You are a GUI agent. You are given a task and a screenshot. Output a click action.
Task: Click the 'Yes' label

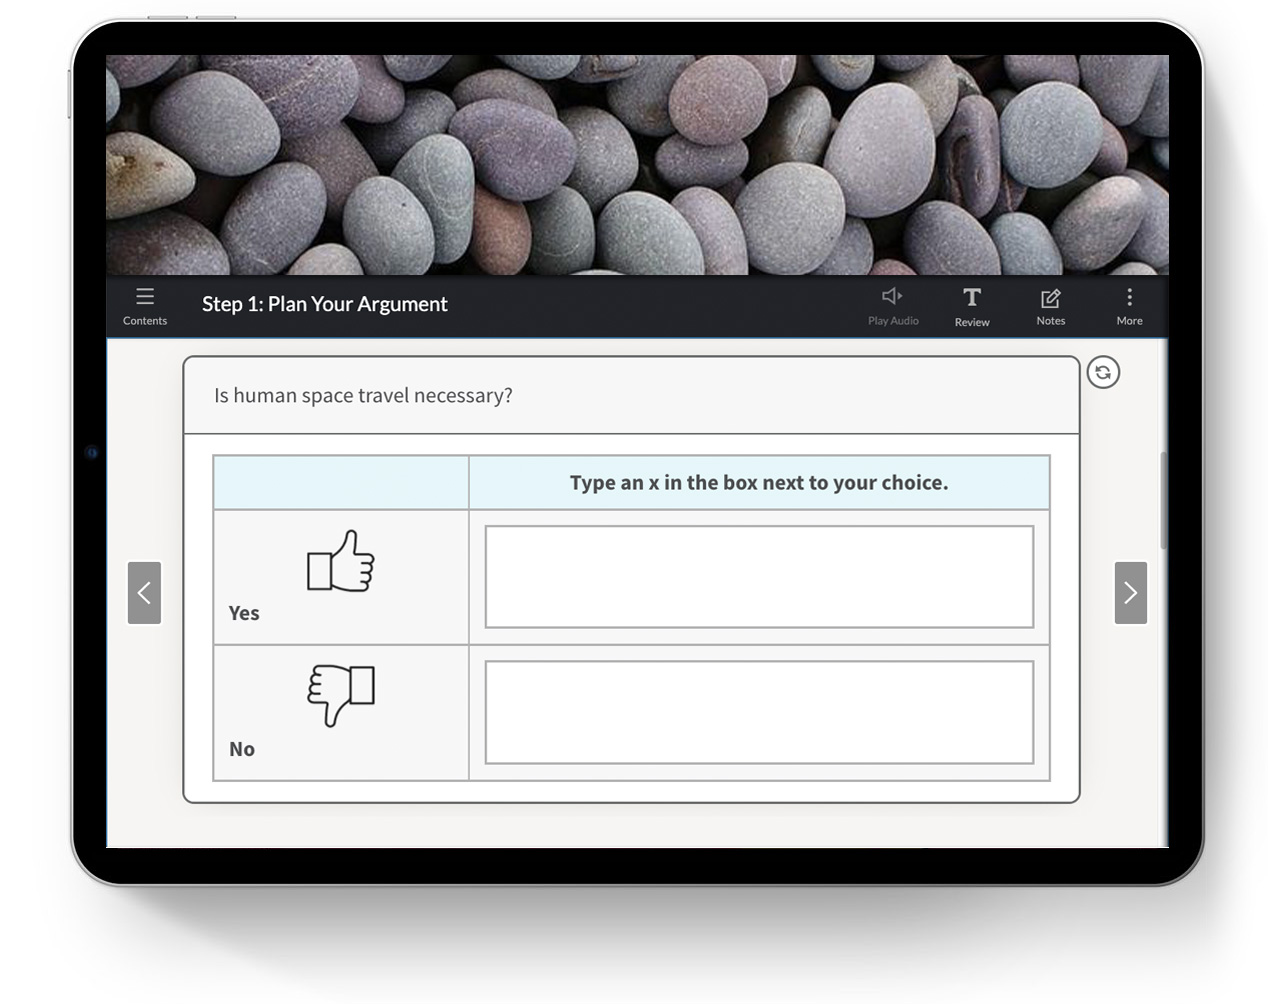click(244, 613)
